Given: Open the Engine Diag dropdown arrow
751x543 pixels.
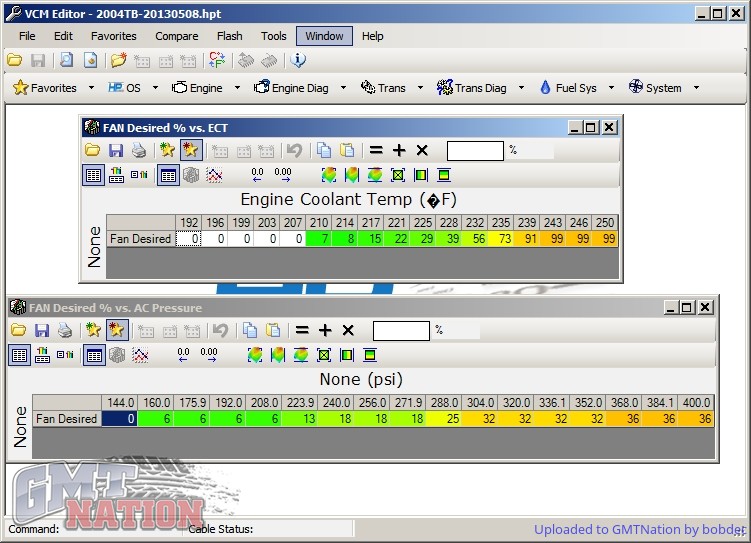Looking at the screenshot, I should coord(342,88).
